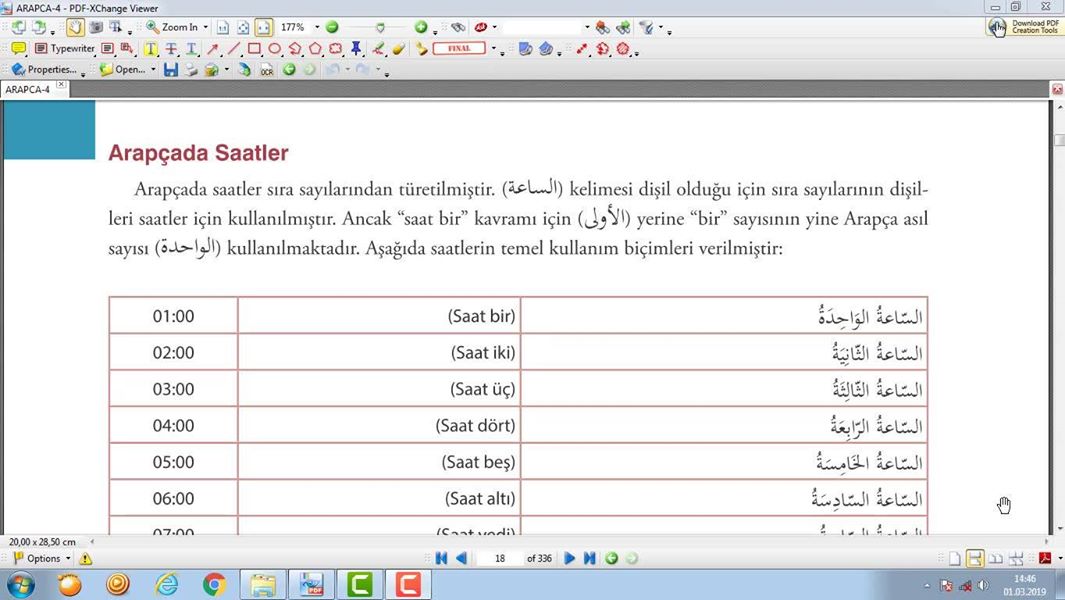Click into the search text box
The image size is (1065, 600).
542,27
